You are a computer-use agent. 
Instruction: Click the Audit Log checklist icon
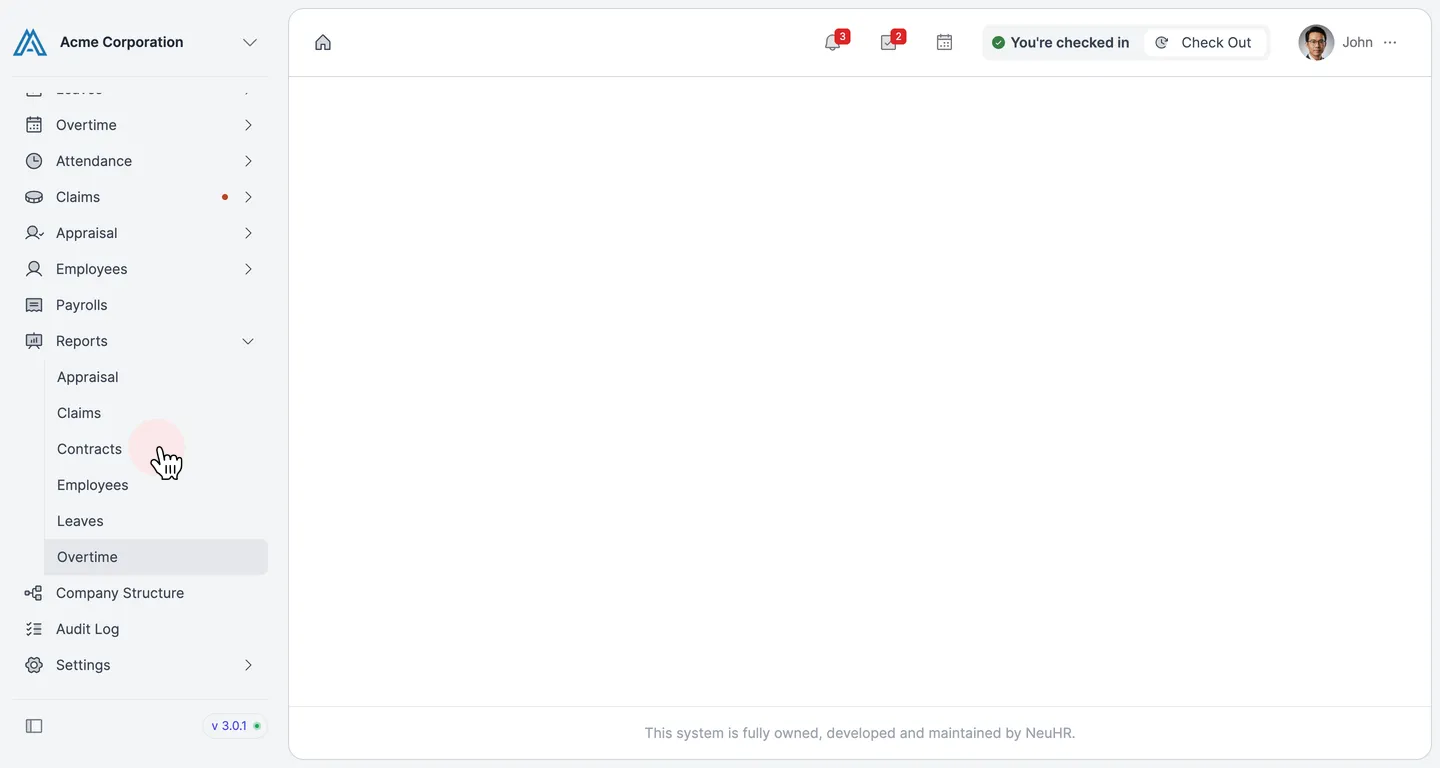pyautogui.click(x=34, y=629)
